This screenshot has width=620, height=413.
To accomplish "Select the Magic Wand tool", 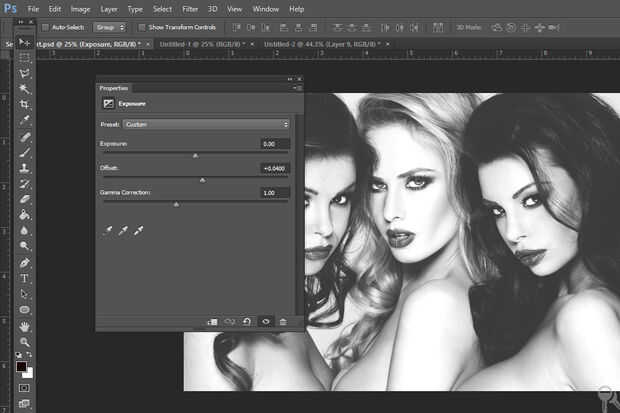I will tap(25, 89).
